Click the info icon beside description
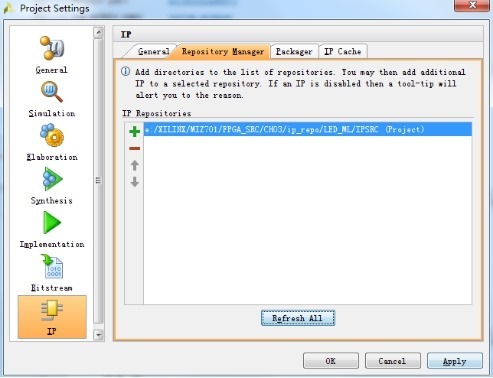 click(125, 71)
